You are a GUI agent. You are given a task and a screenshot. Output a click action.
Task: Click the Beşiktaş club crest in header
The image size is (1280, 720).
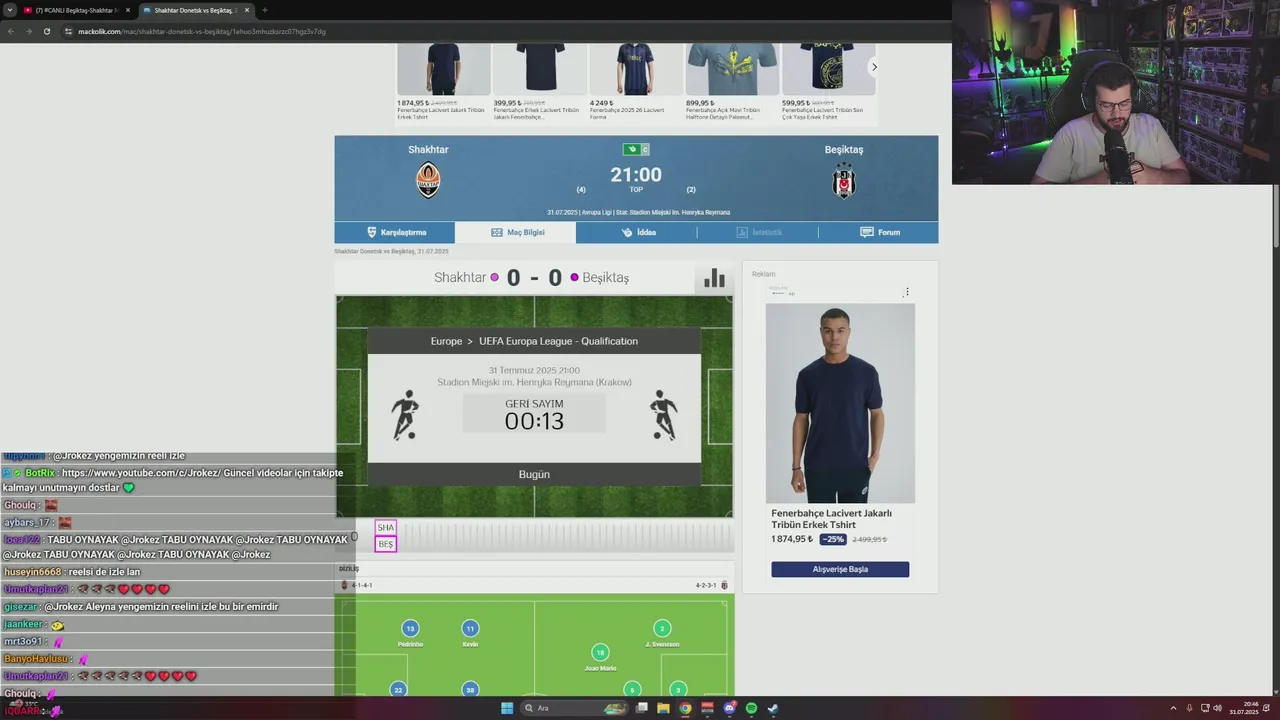(x=844, y=180)
